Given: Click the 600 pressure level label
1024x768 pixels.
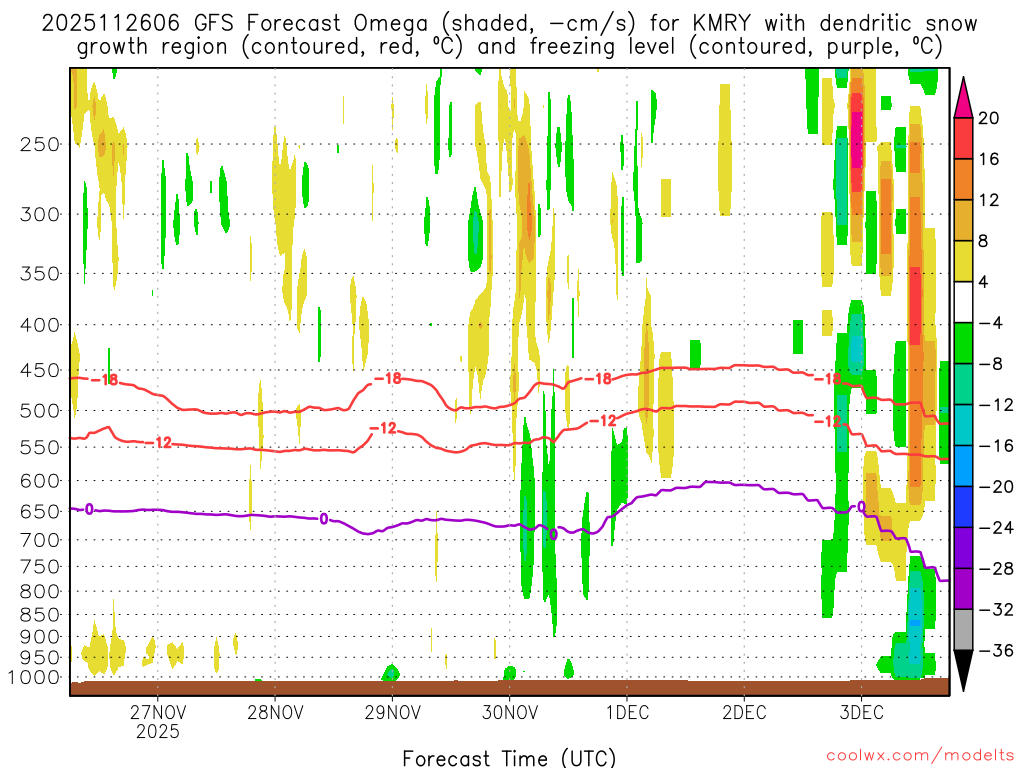Looking at the screenshot, I should point(40,481).
